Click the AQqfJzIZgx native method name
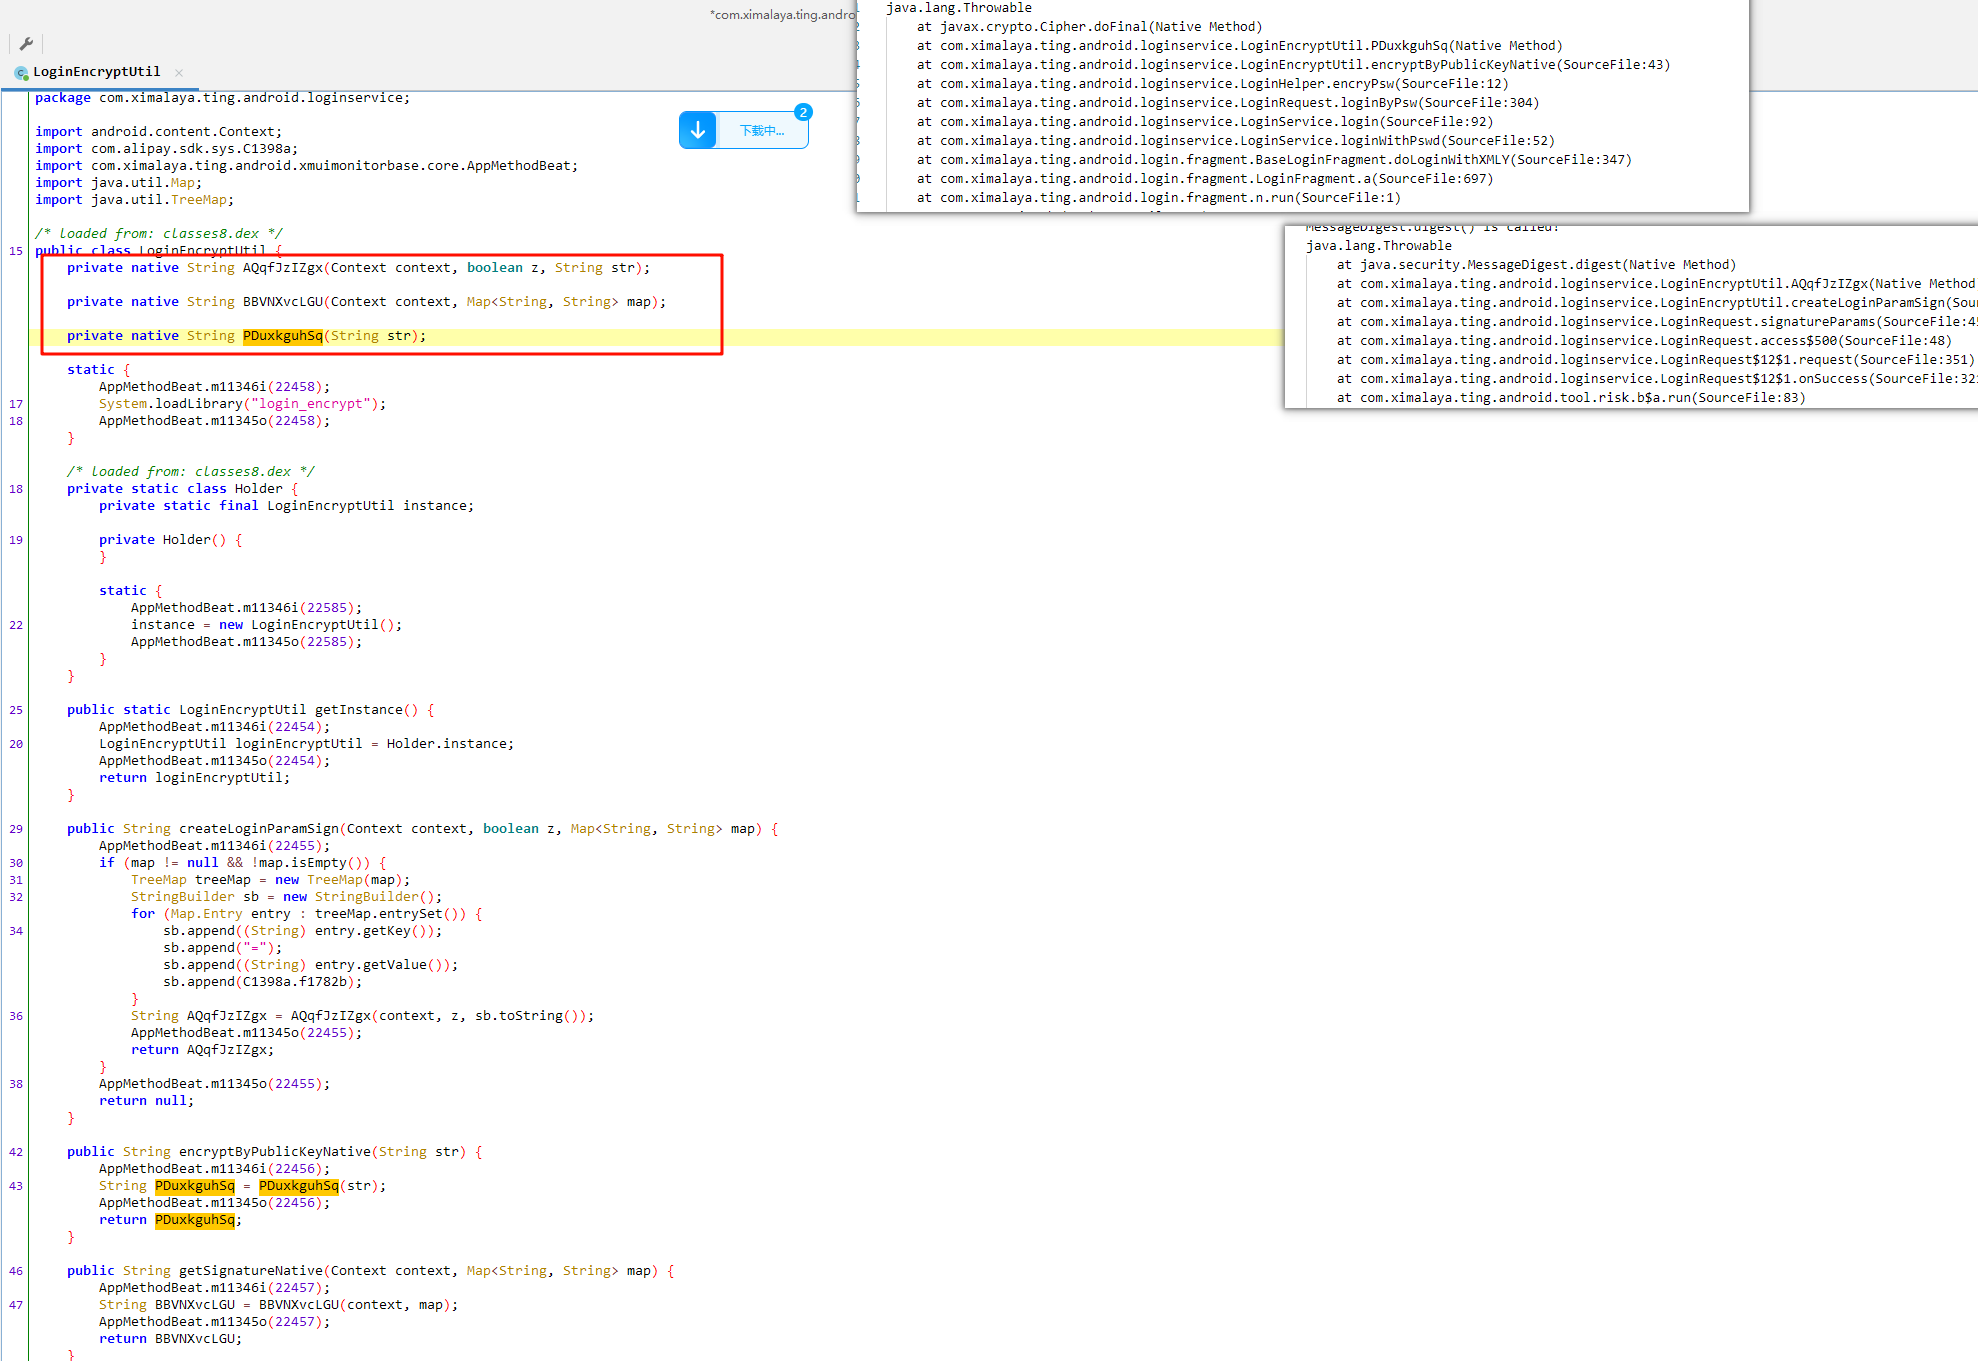This screenshot has width=1978, height=1361. pyautogui.click(x=283, y=268)
